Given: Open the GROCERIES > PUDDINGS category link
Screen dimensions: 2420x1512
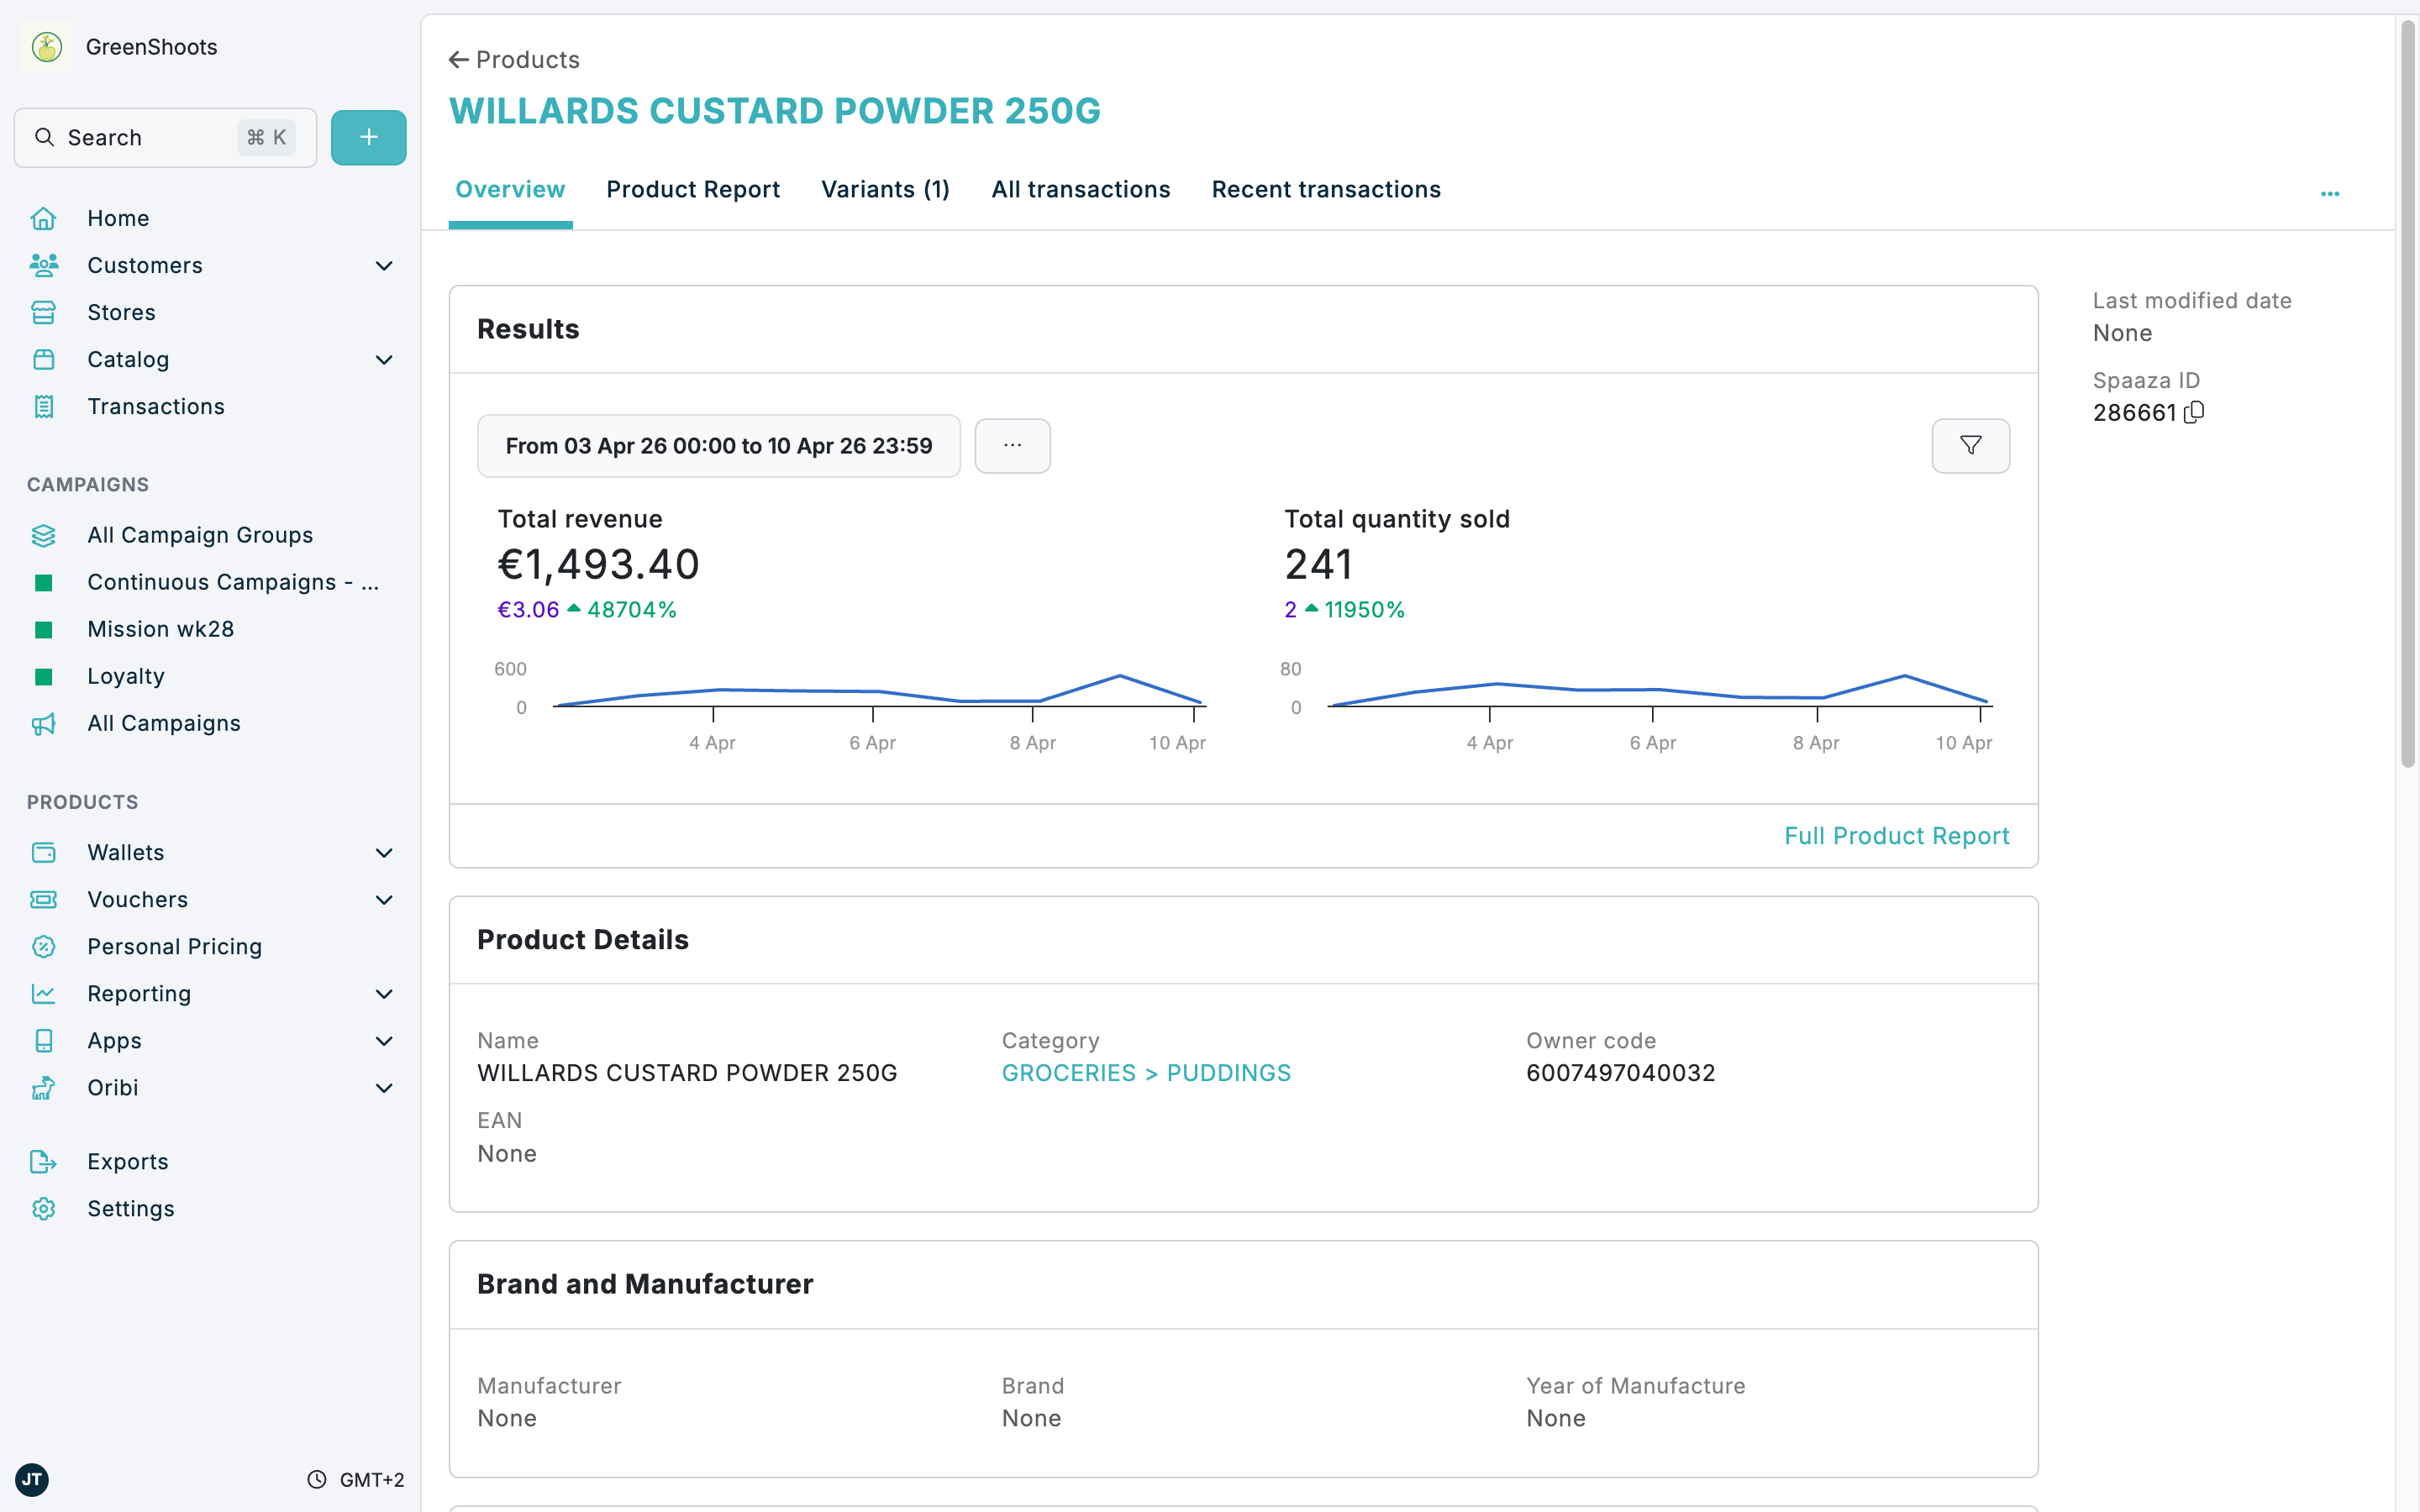Looking at the screenshot, I should (1146, 1072).
